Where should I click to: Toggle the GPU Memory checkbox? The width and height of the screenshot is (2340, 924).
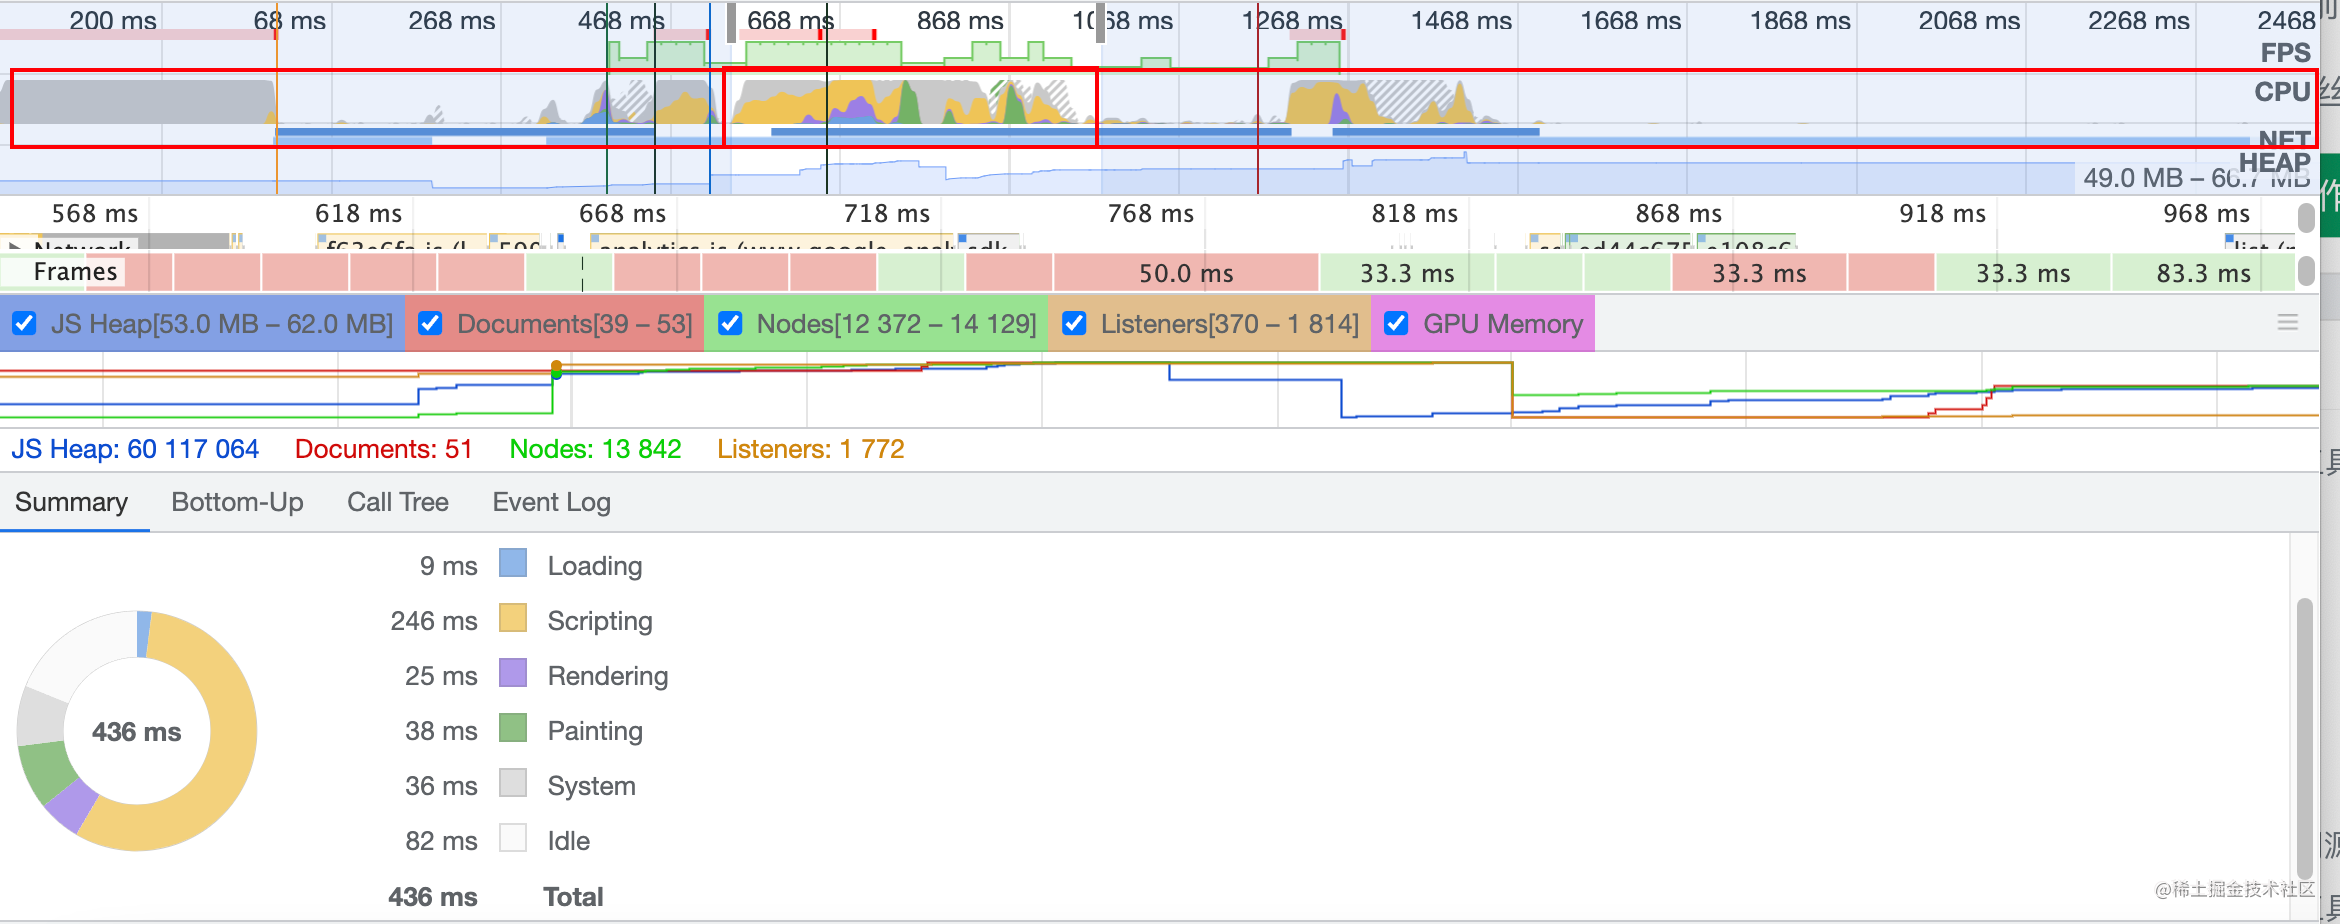(1396, 324)
